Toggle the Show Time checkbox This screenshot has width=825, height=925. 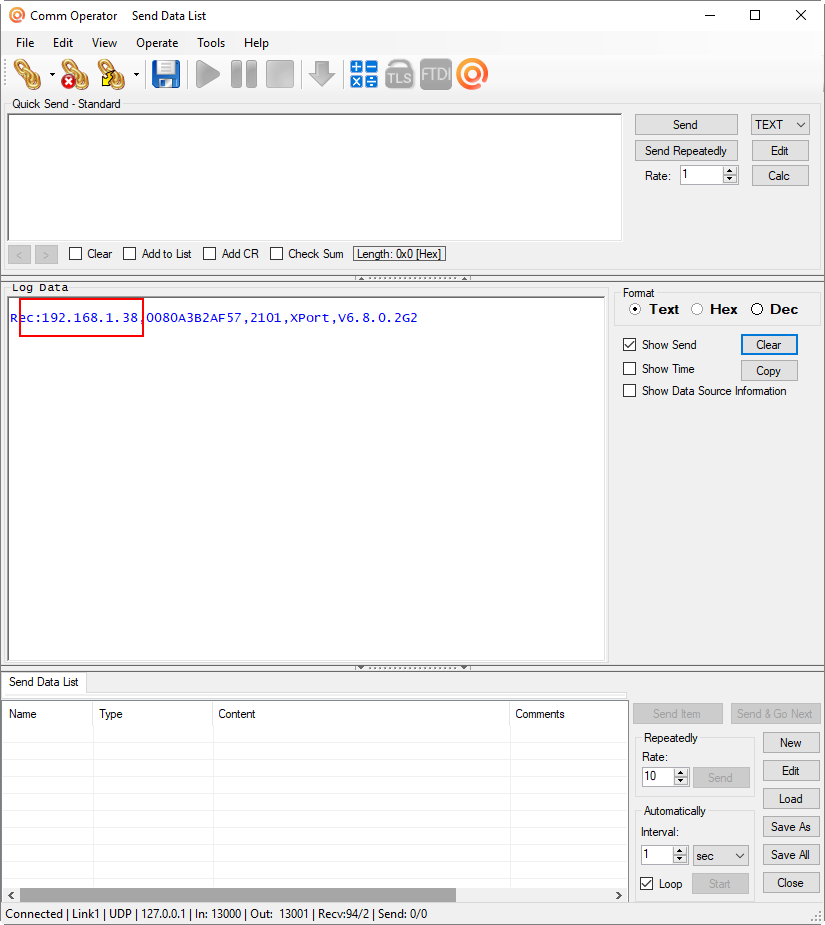(630, 369)
